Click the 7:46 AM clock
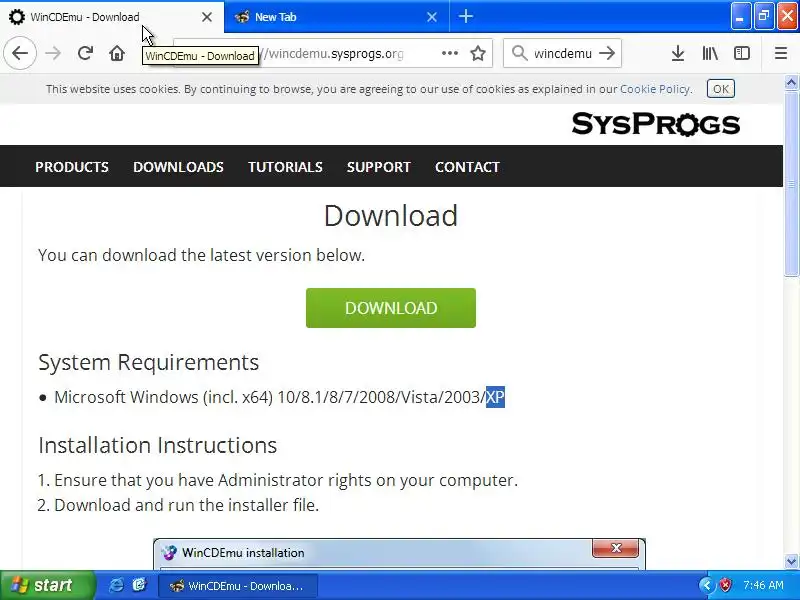This screenshot has width=800, height=600. [x=763, y=585]
